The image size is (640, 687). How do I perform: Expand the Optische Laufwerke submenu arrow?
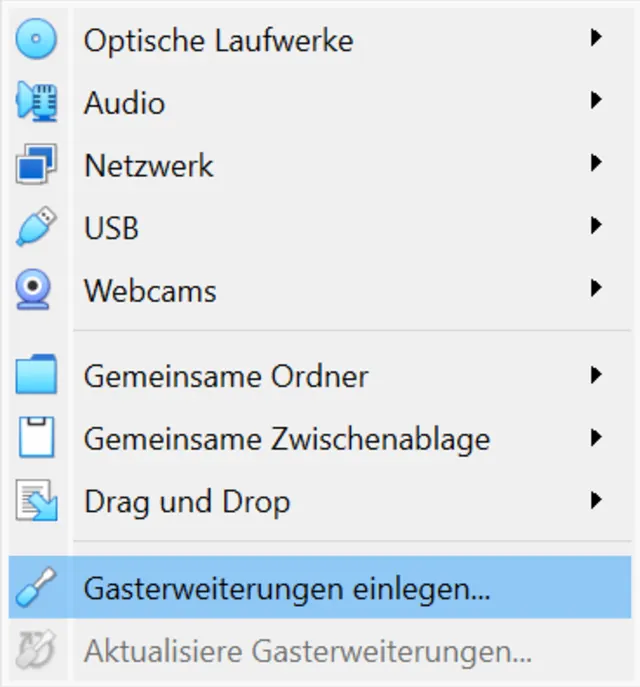tap(596, 39)
